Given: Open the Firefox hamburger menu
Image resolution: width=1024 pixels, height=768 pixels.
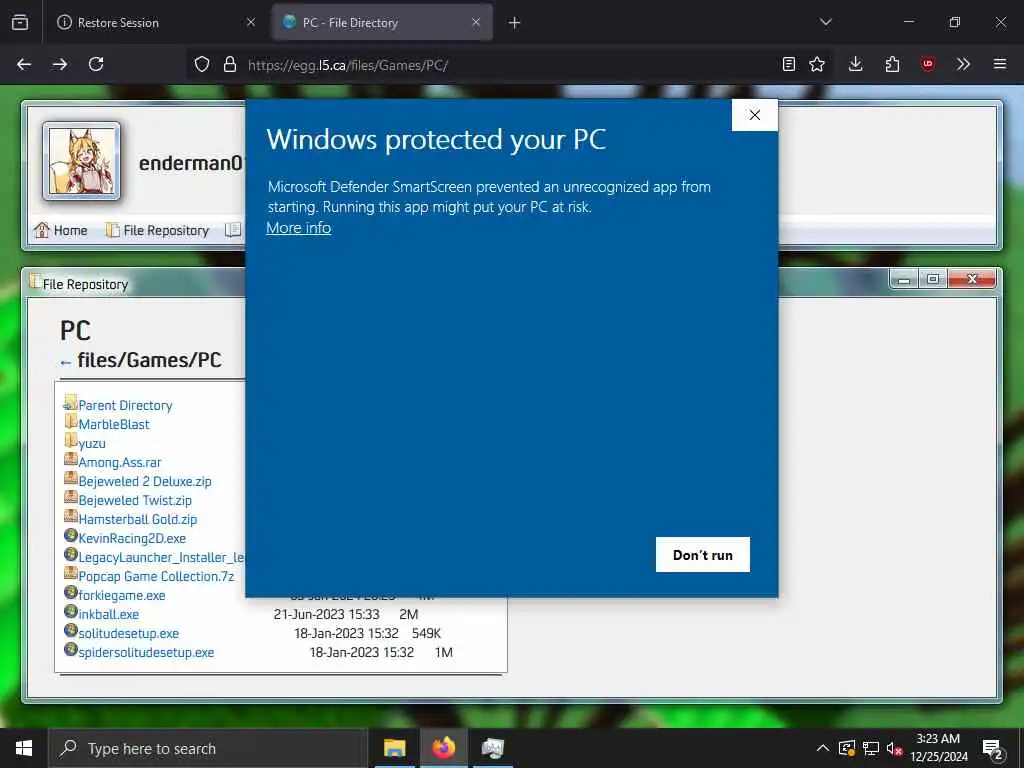Looking at the screenshot, I should [x=1000, y=64].
